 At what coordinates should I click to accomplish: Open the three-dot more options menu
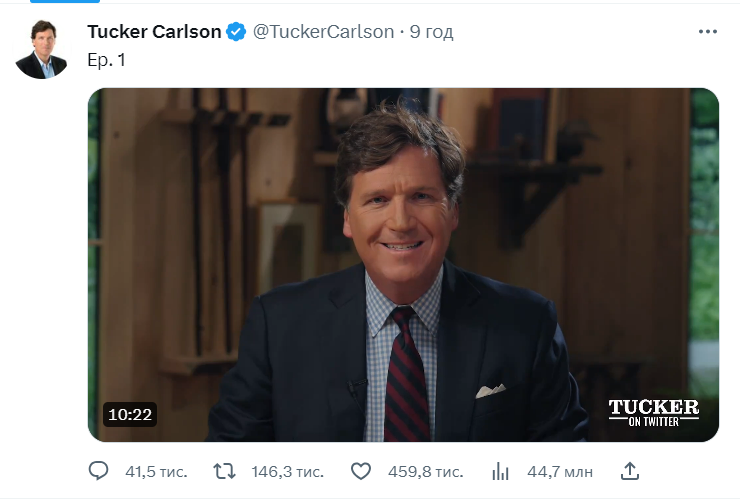click(x=707, y=32)
